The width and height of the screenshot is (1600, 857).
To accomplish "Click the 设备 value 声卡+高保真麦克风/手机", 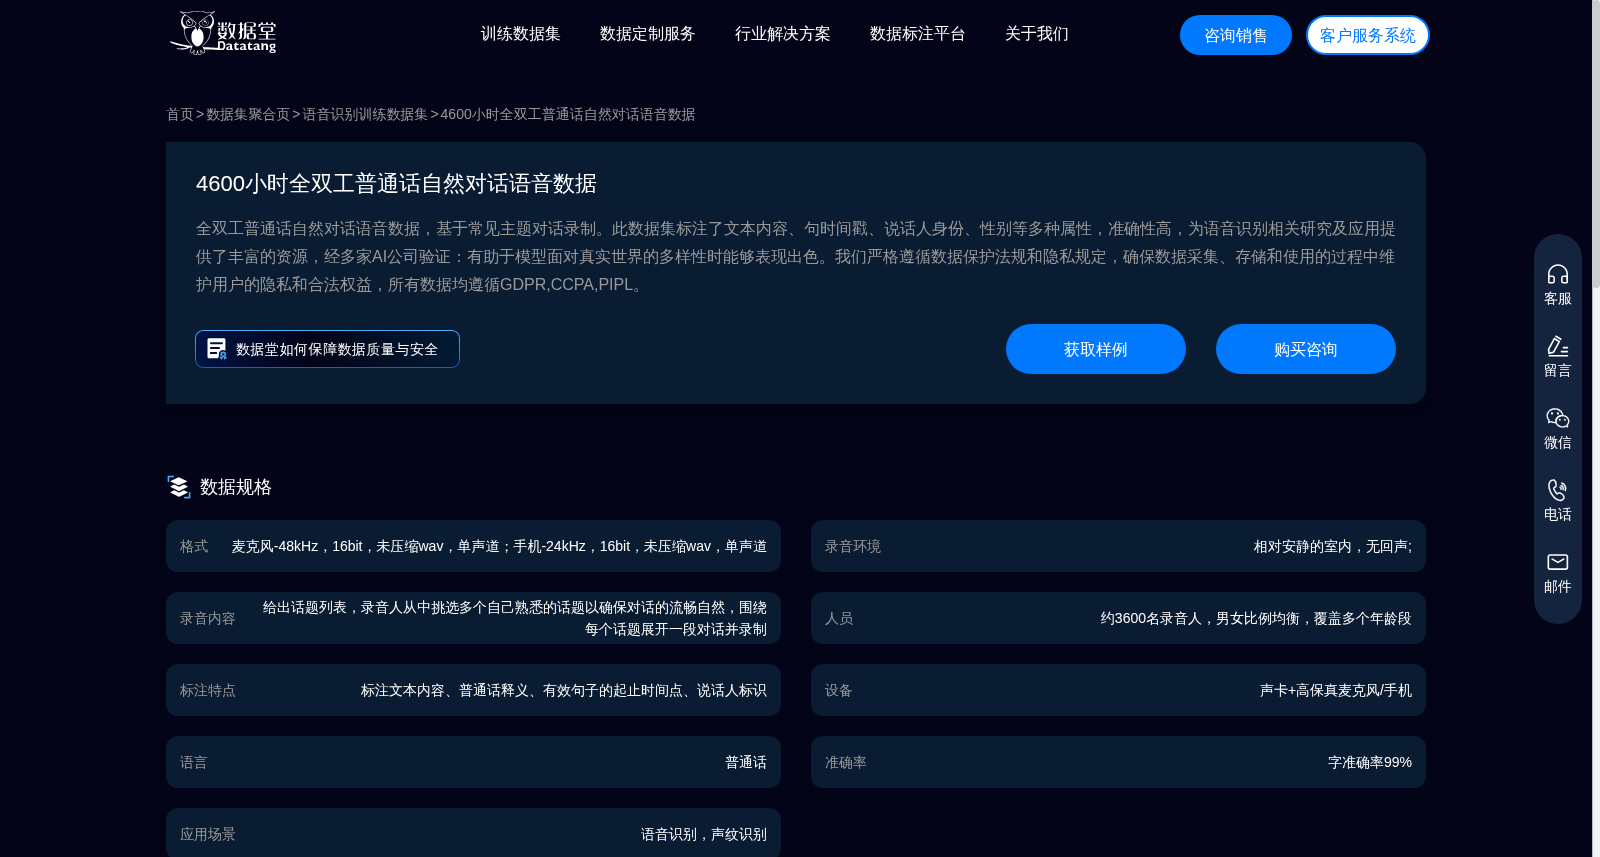I will (x=1336, y=690).
